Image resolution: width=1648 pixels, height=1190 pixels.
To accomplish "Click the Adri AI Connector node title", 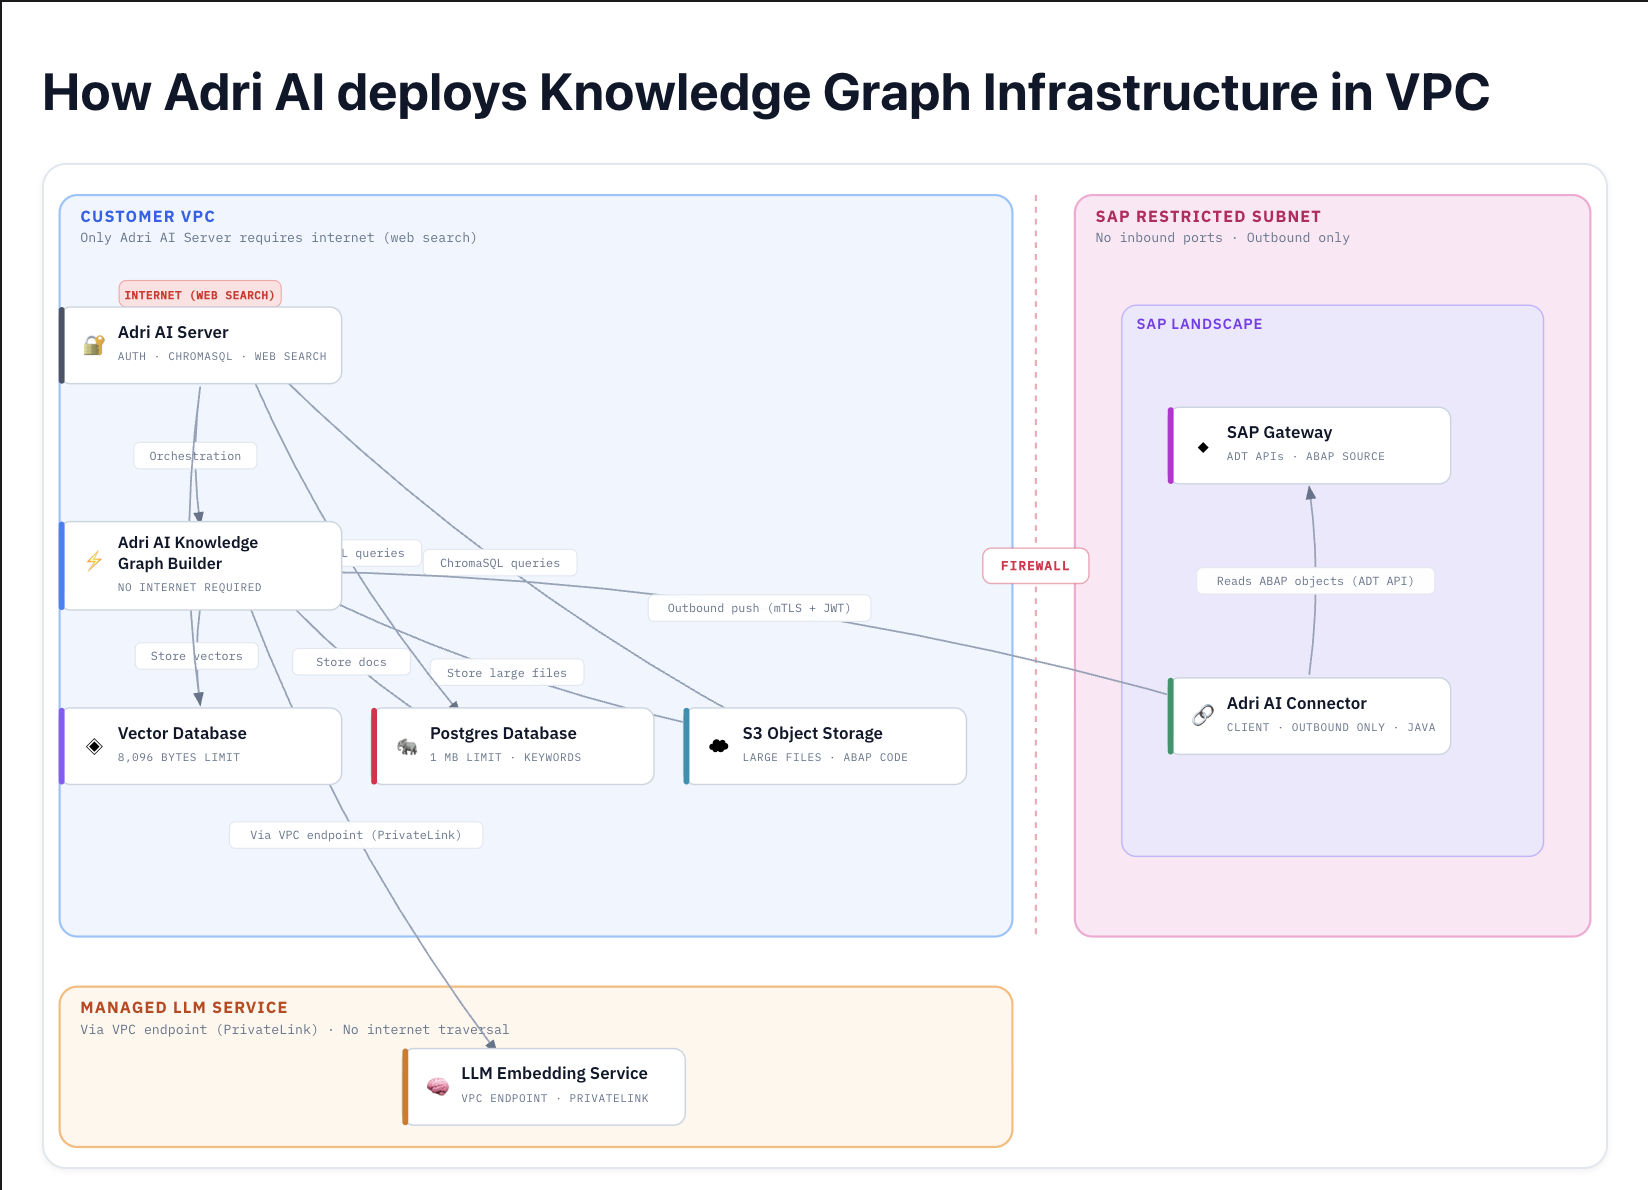I will pos(1296,703).
